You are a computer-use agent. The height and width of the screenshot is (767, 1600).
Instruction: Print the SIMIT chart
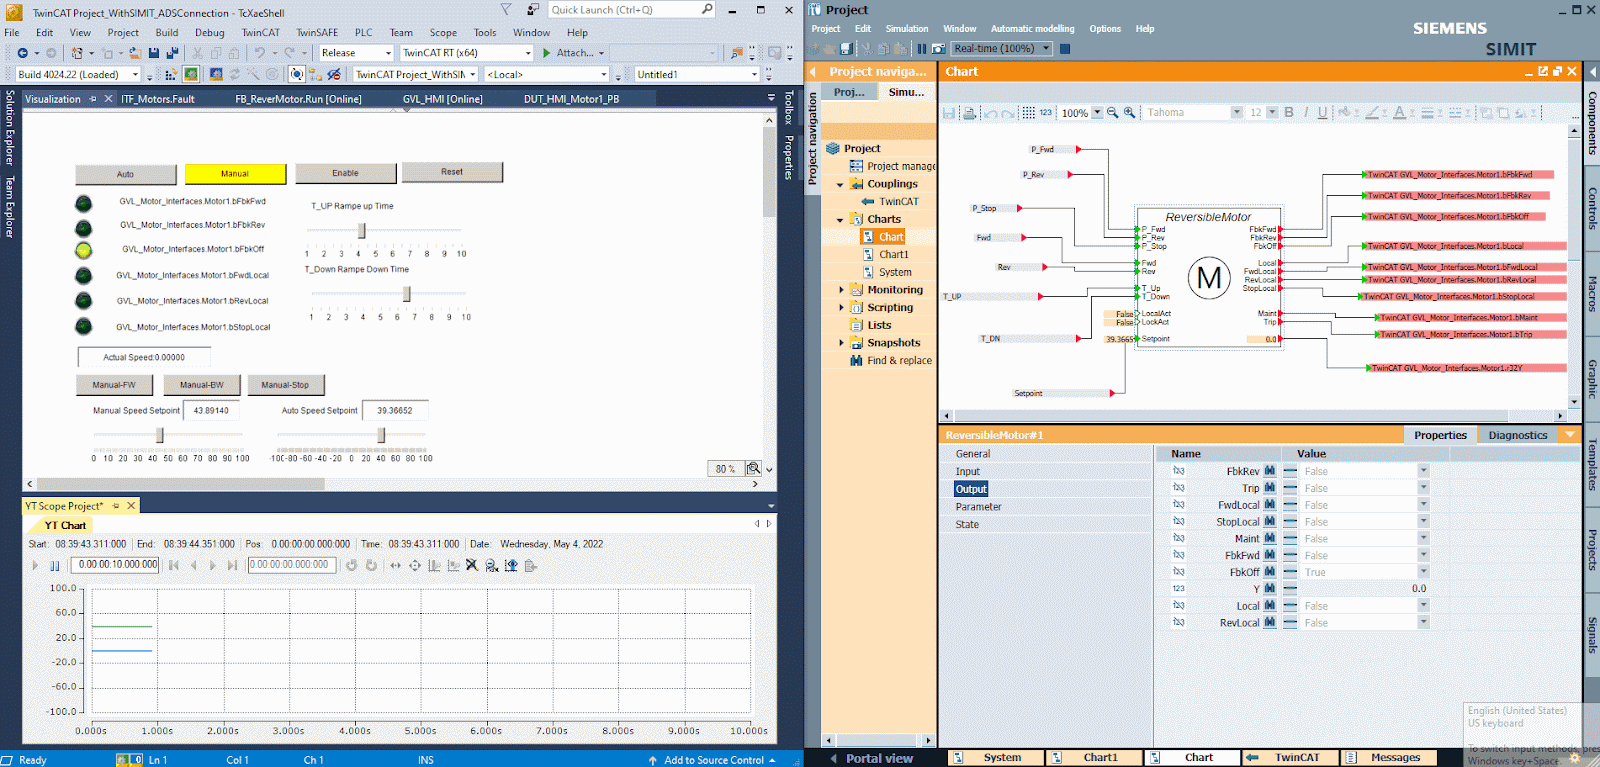[969, 113]
